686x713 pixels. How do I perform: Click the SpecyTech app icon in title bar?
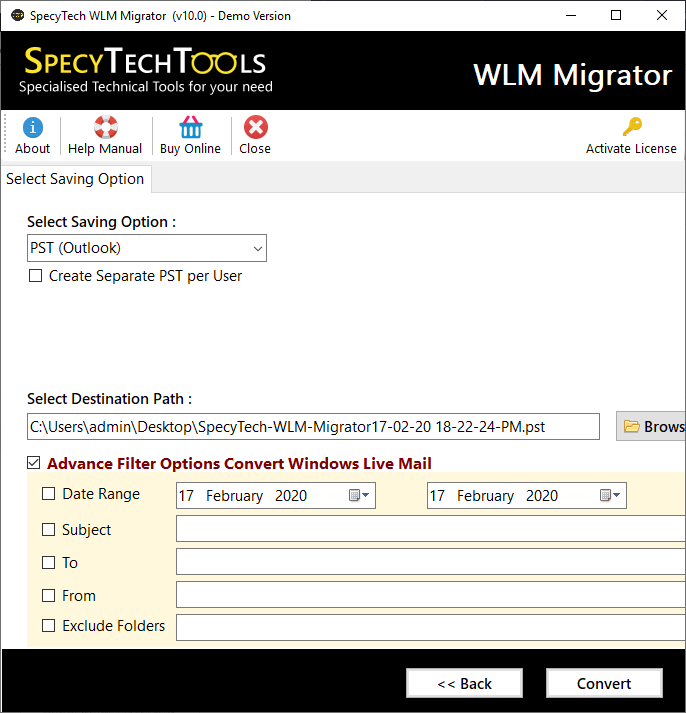pyautogui.click(x=17, y=15)
